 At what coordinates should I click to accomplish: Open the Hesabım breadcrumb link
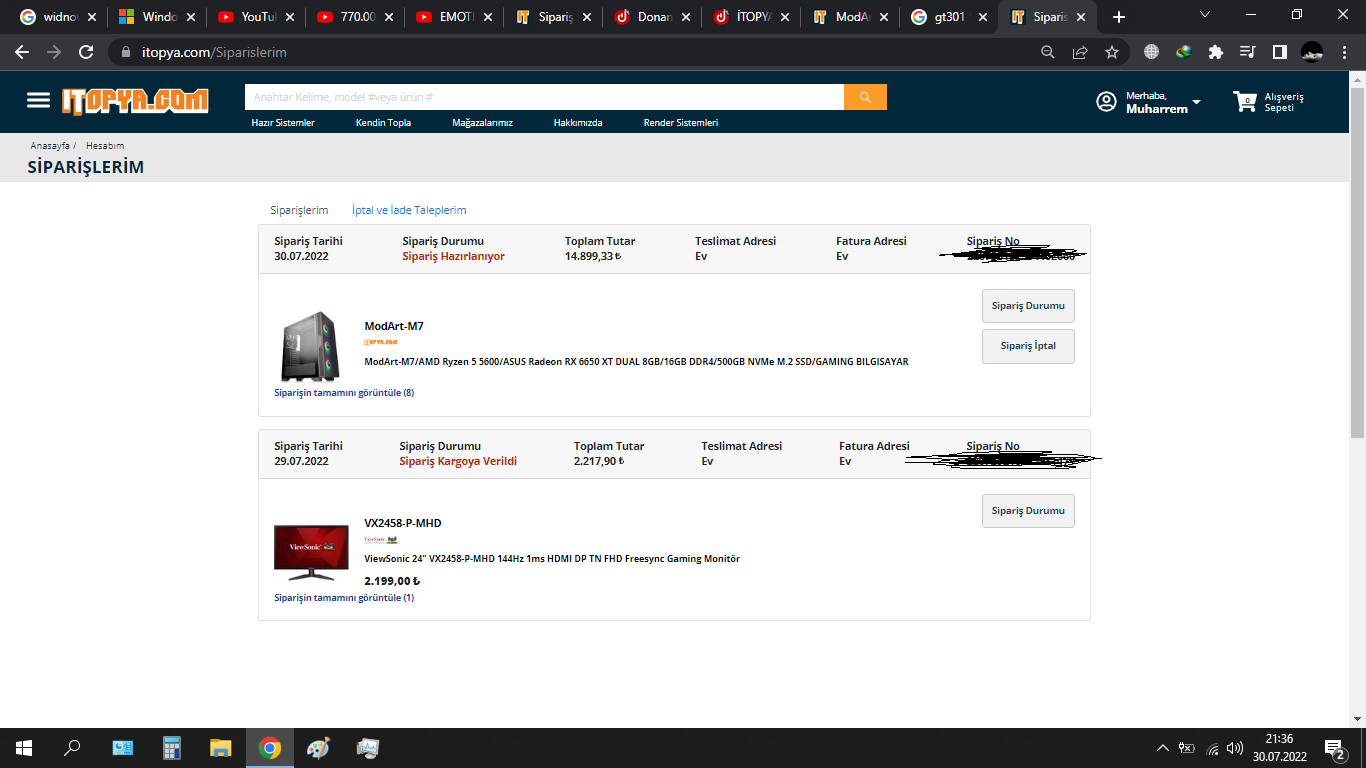105,146
